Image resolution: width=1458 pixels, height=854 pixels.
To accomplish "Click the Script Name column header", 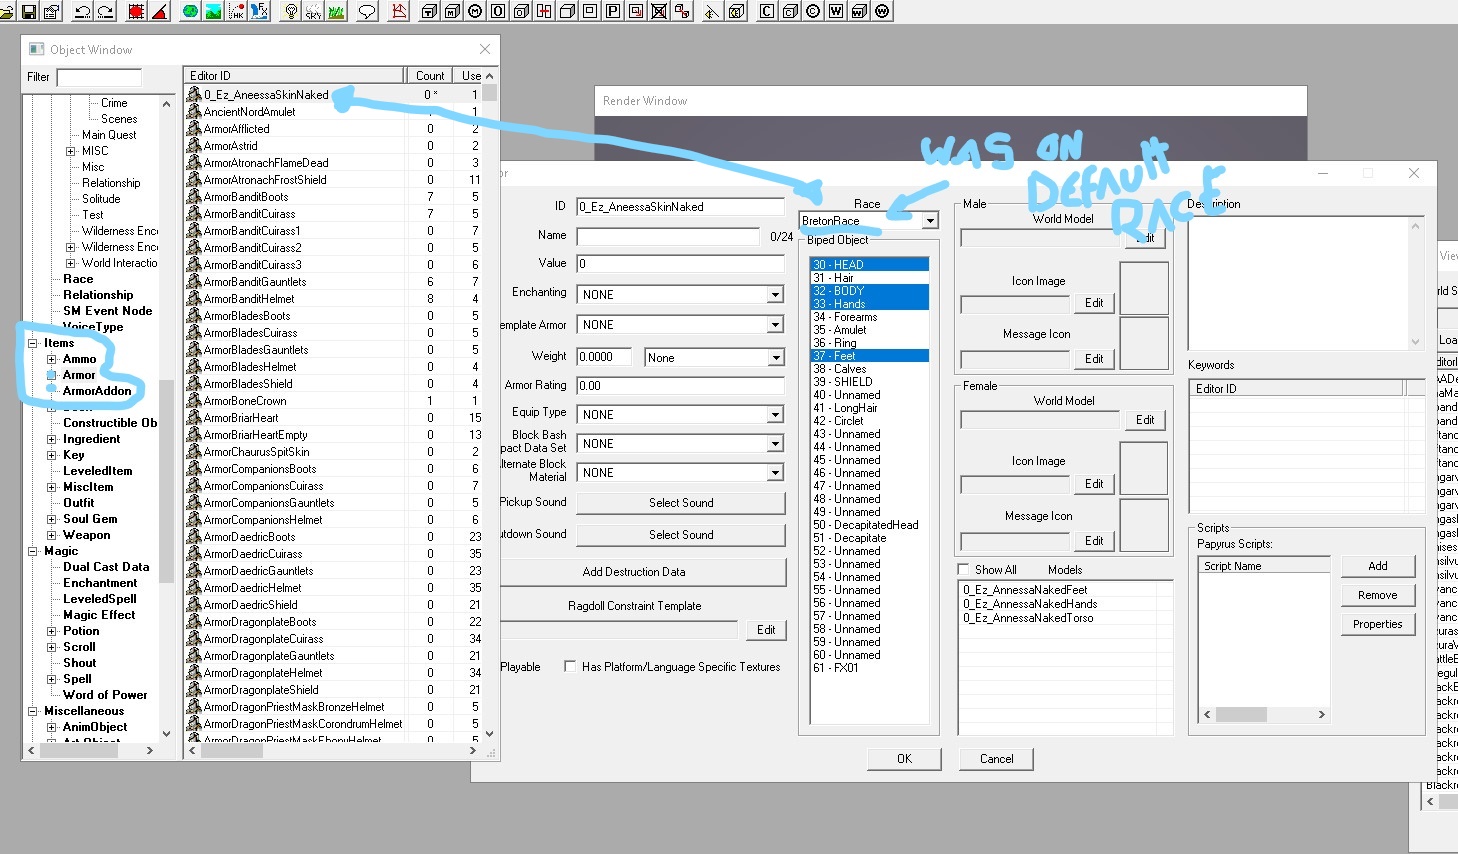I will (x=1264, y=565).
